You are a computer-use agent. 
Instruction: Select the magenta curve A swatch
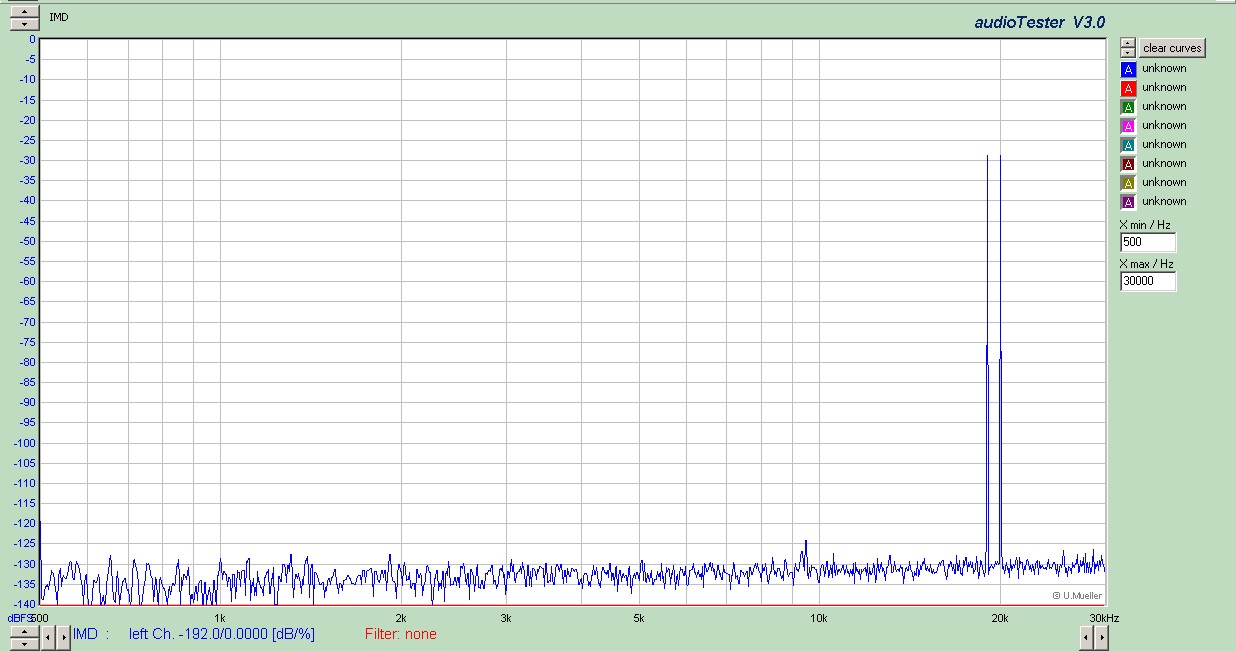(x=1128, y=126)
